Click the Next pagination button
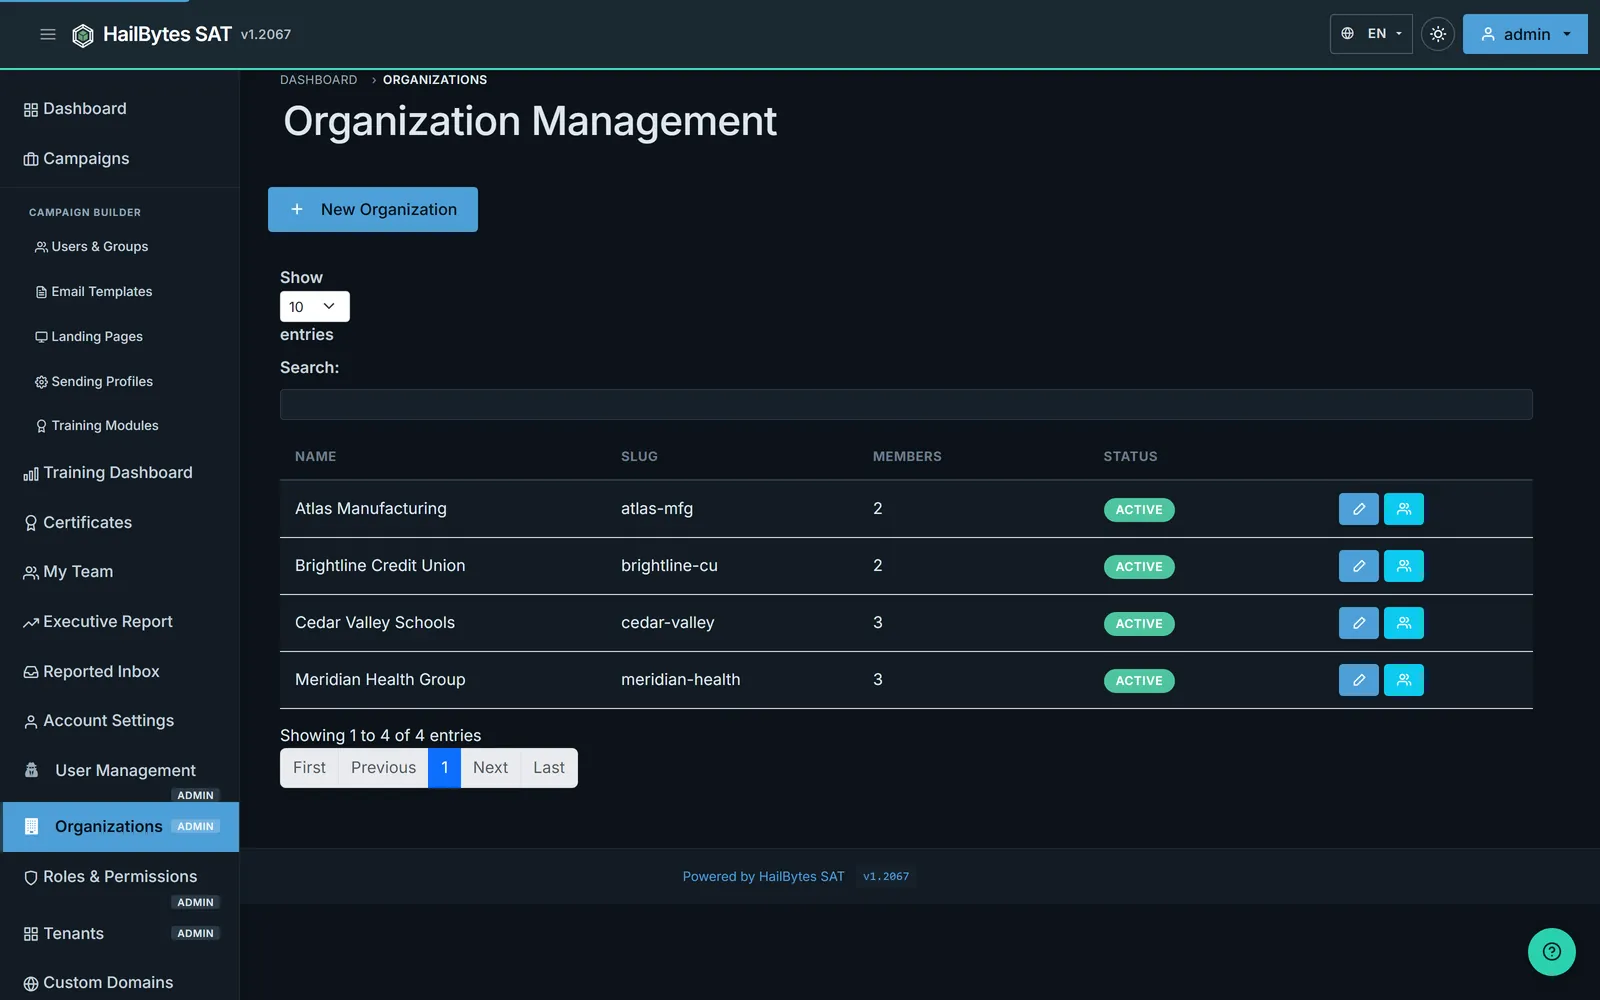Image resolution: width=1600 pixels, height=1000 pixels. coord(490,768)
